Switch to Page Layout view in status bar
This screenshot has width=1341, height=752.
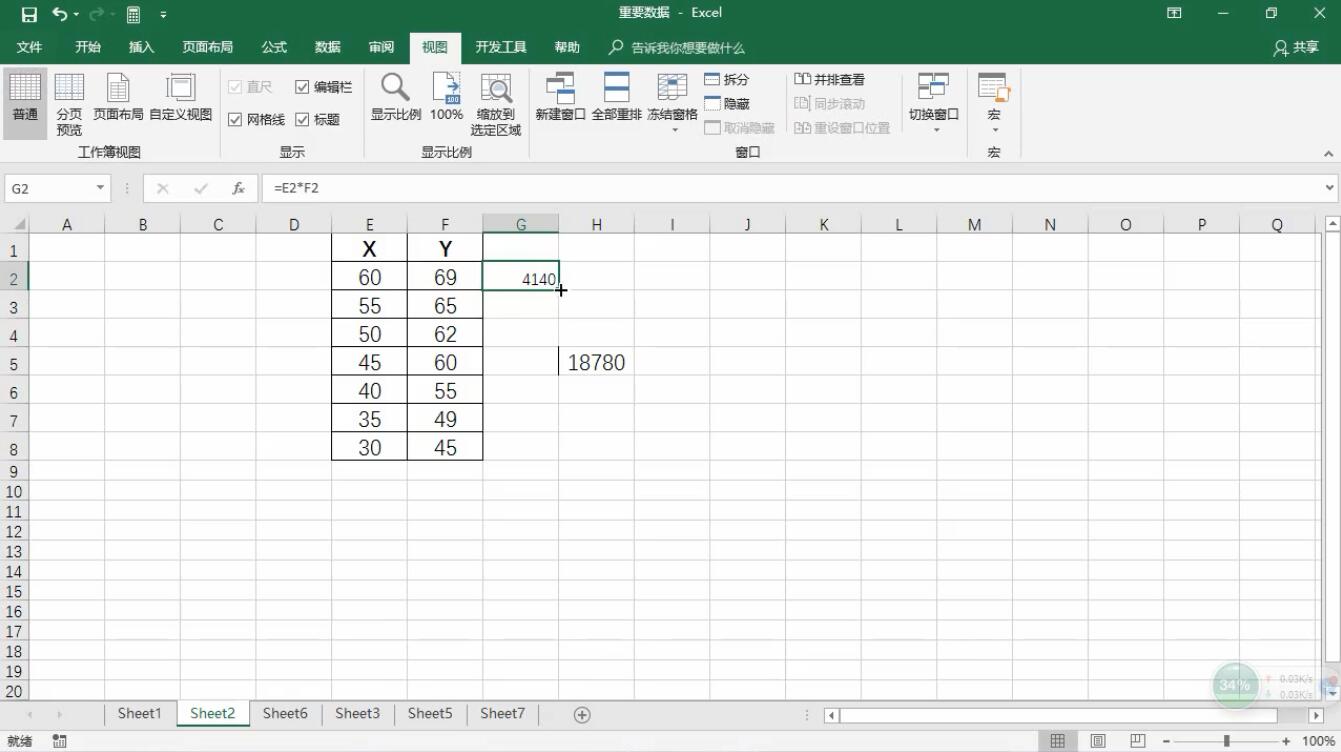coord(1098,741)
